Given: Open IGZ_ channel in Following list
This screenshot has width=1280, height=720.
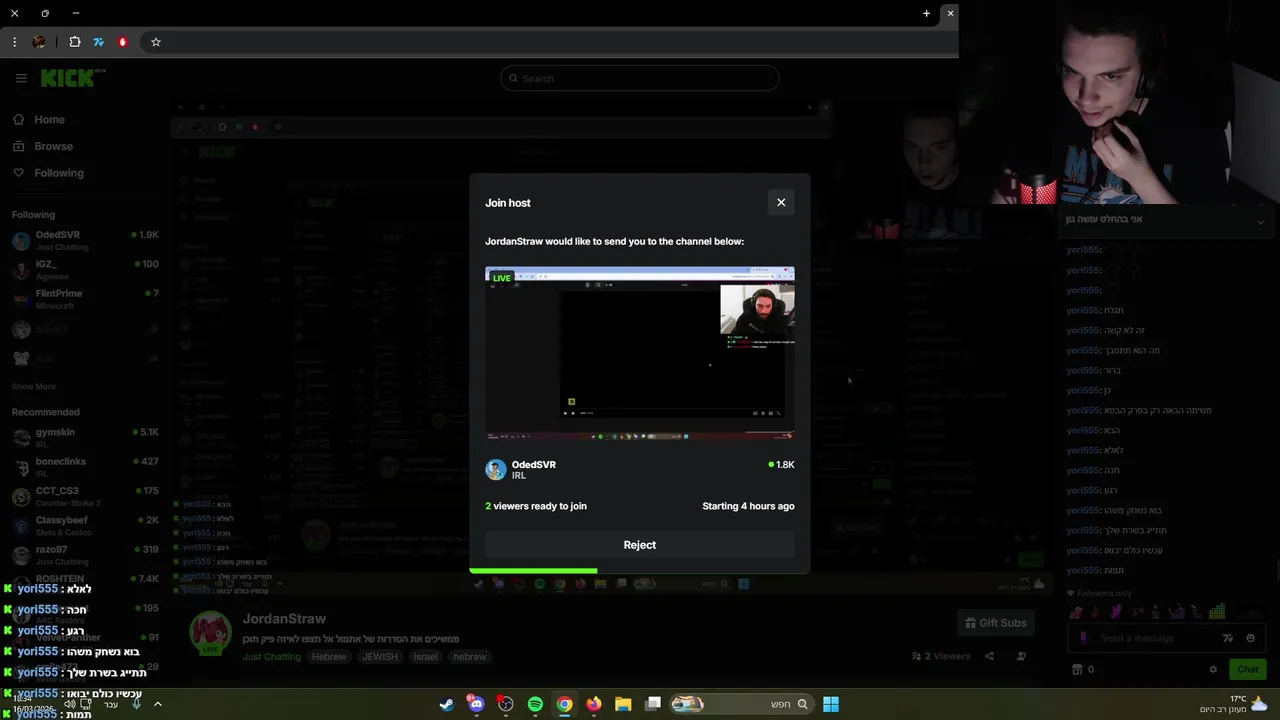Looking at the screenshot, I should (85, 269).
